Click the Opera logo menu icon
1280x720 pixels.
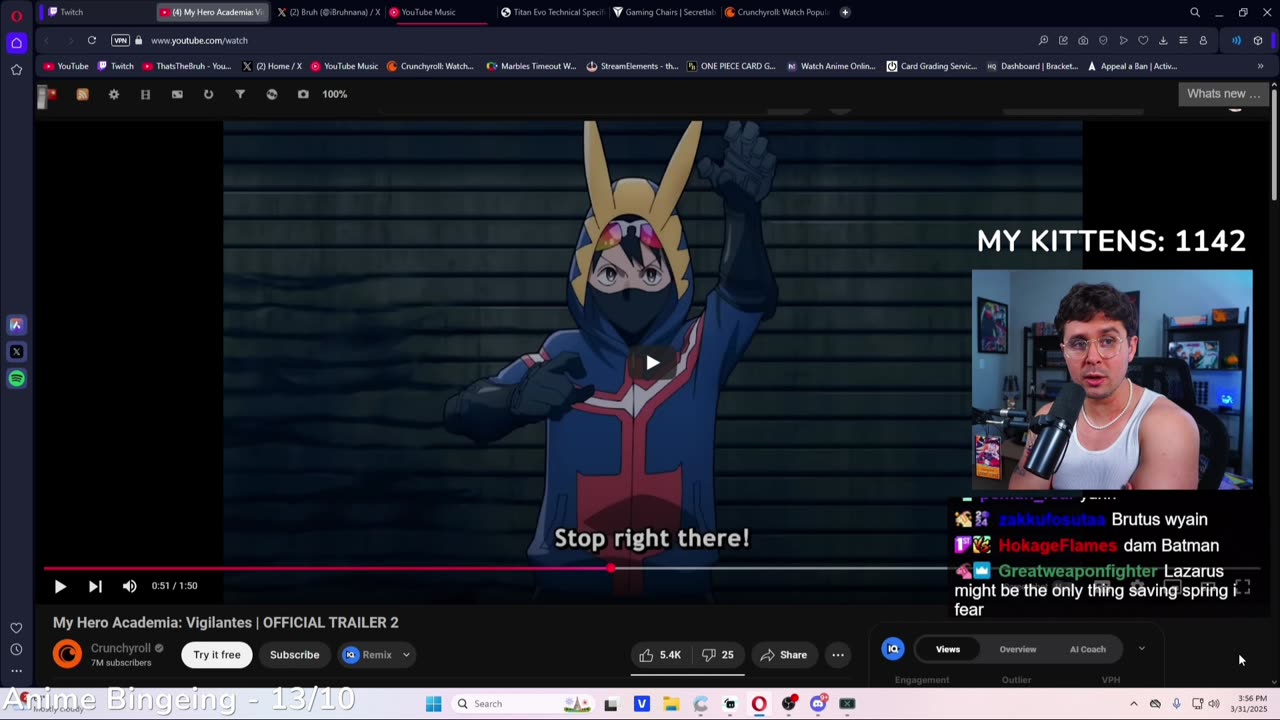16,14
